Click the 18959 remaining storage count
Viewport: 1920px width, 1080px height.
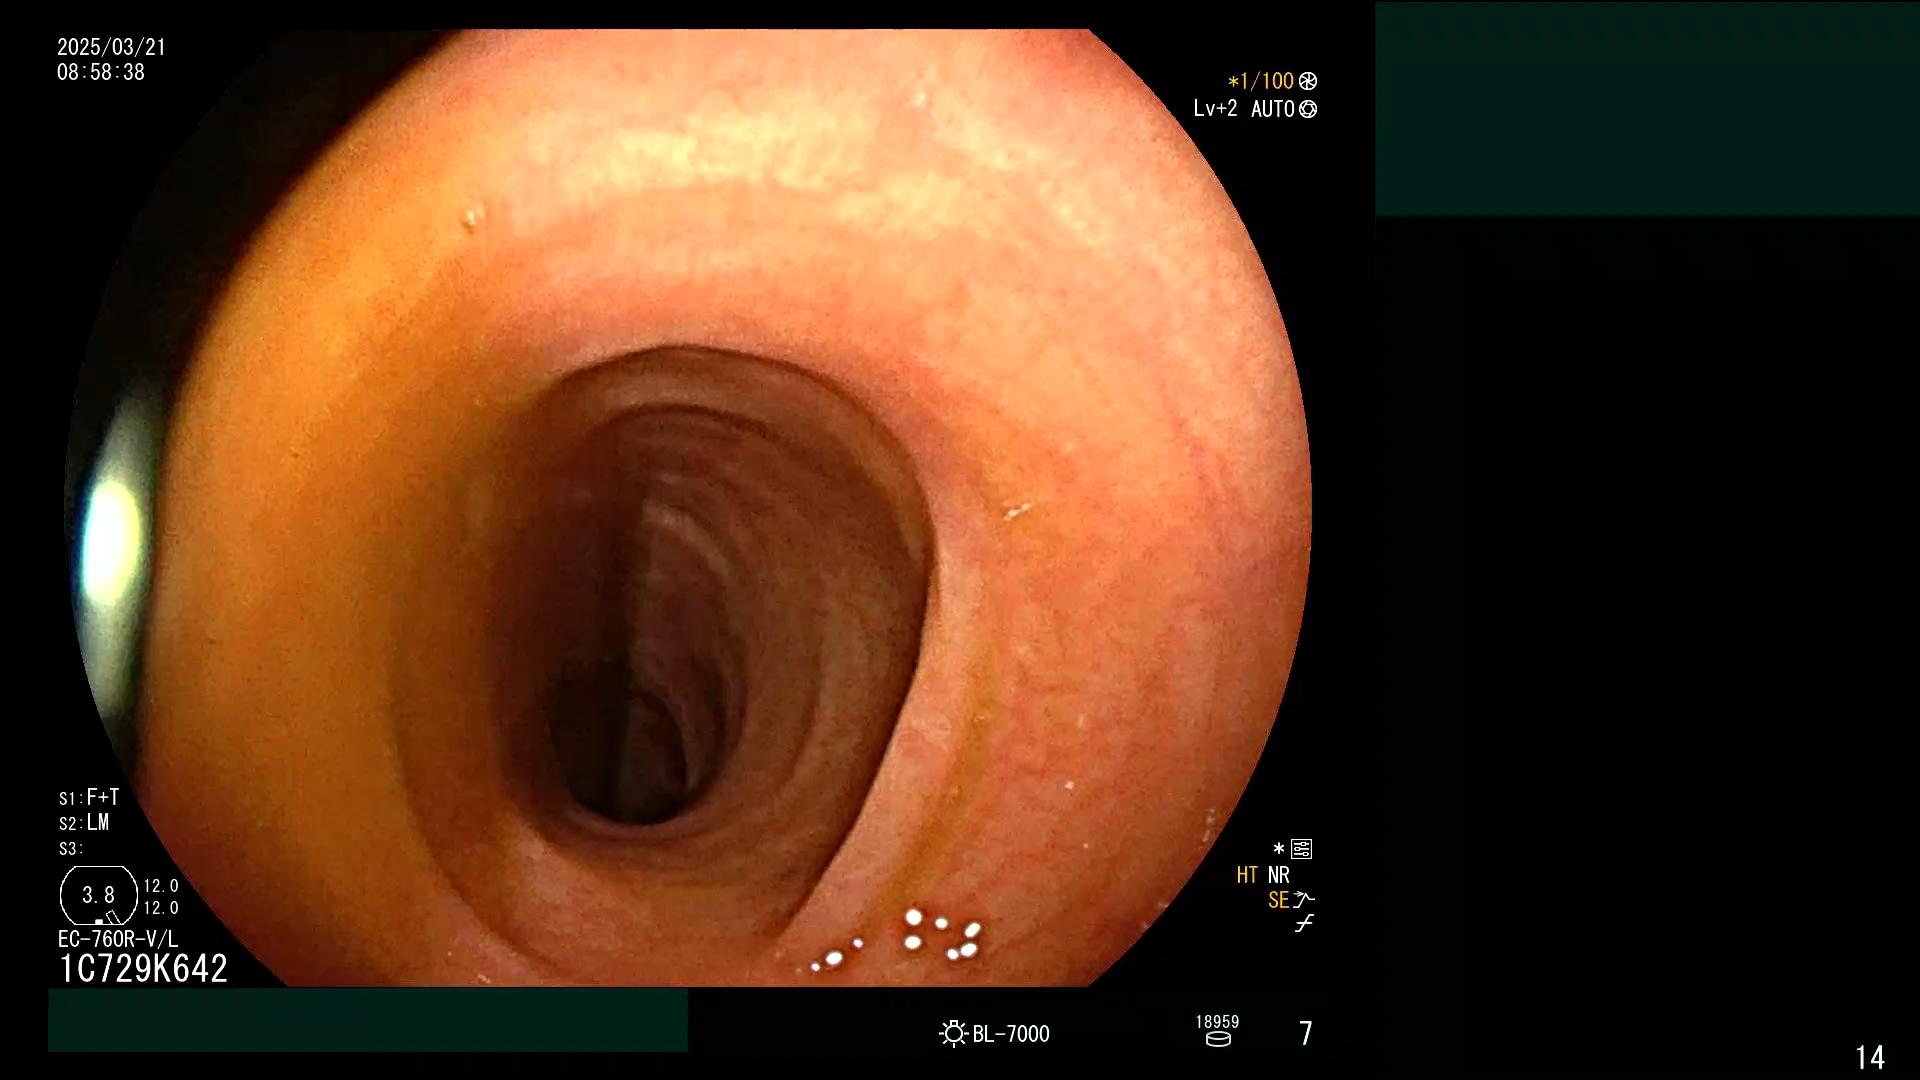[1217, 1021]
